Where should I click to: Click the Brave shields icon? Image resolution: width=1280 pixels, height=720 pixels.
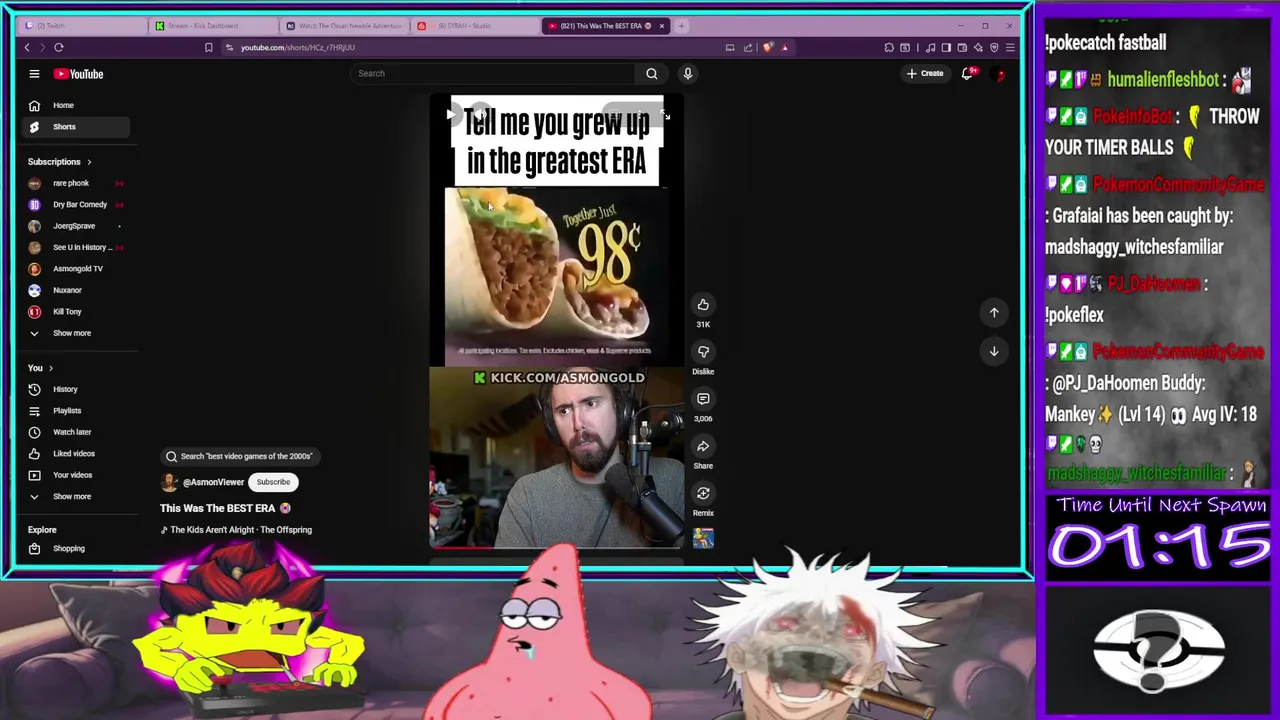[767, 47]
